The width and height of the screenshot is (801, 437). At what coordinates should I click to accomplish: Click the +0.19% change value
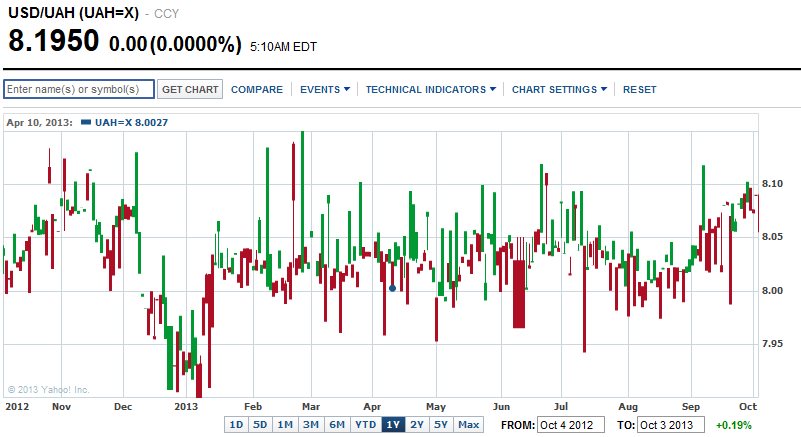pos(734,425)
